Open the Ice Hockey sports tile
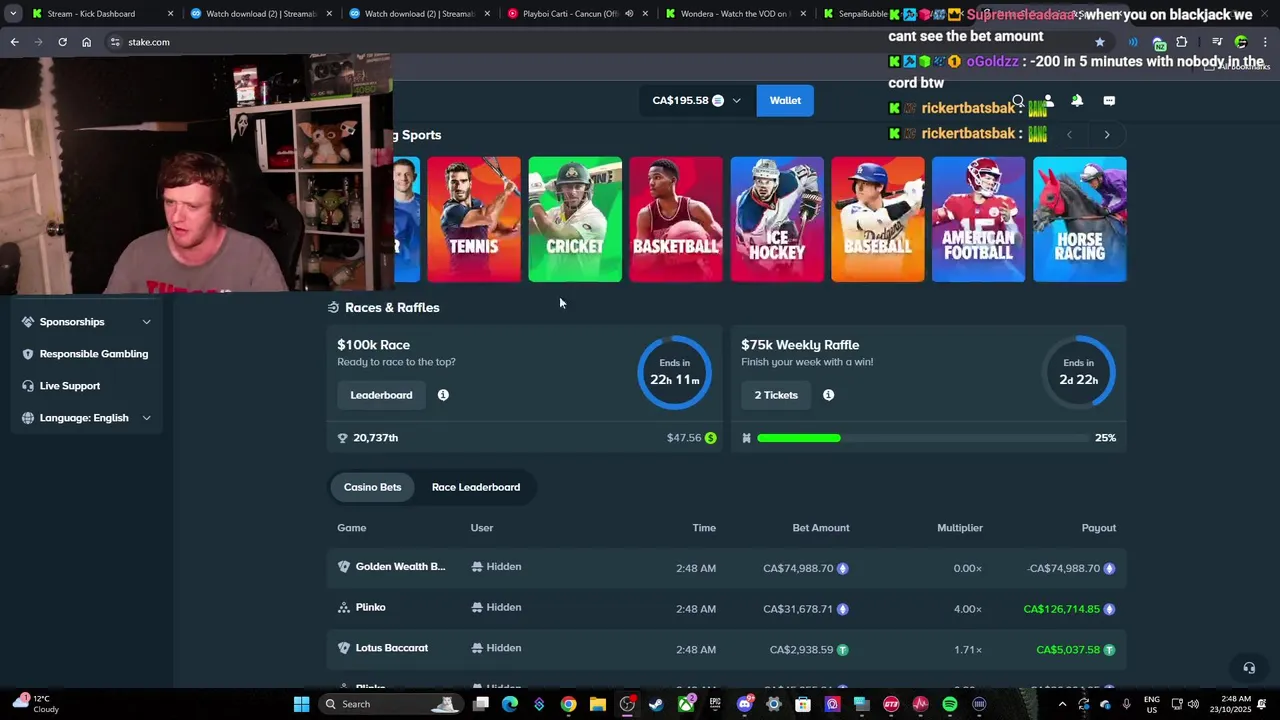Viewport: 1280px width, 720px height. coord(777,219)
